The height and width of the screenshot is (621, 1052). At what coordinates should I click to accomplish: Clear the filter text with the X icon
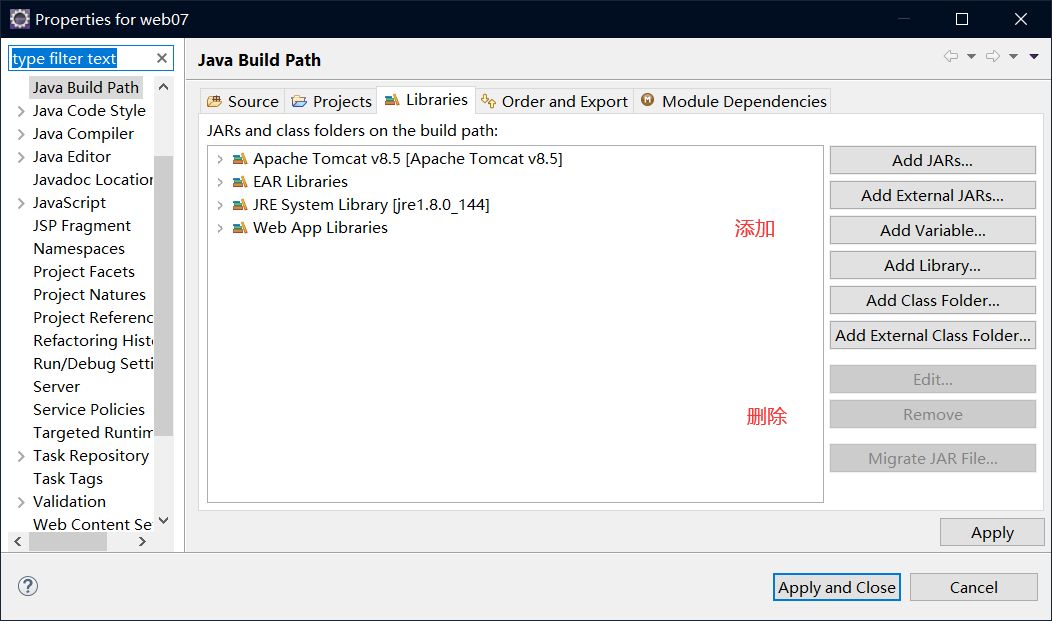click(162, 58)
